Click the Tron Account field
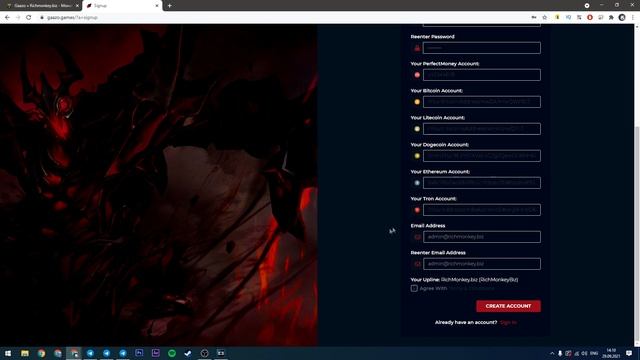This screenshot has height=360, width=640. tap(482, 210)
